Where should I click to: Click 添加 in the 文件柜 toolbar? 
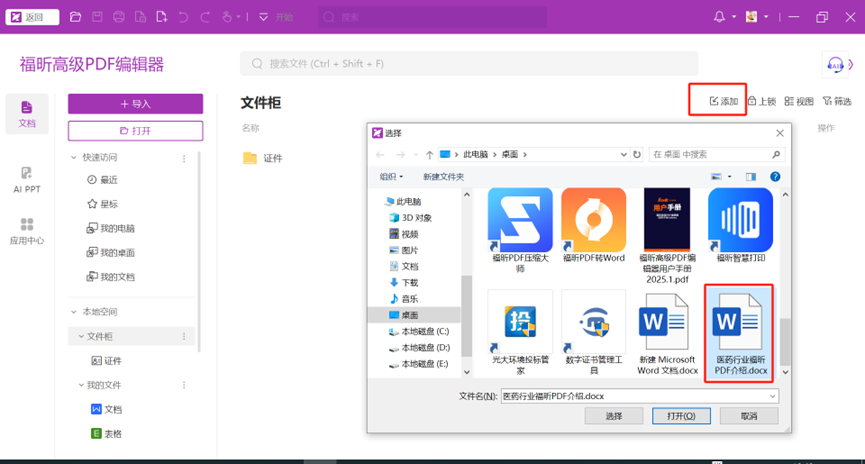pos(723,101)
